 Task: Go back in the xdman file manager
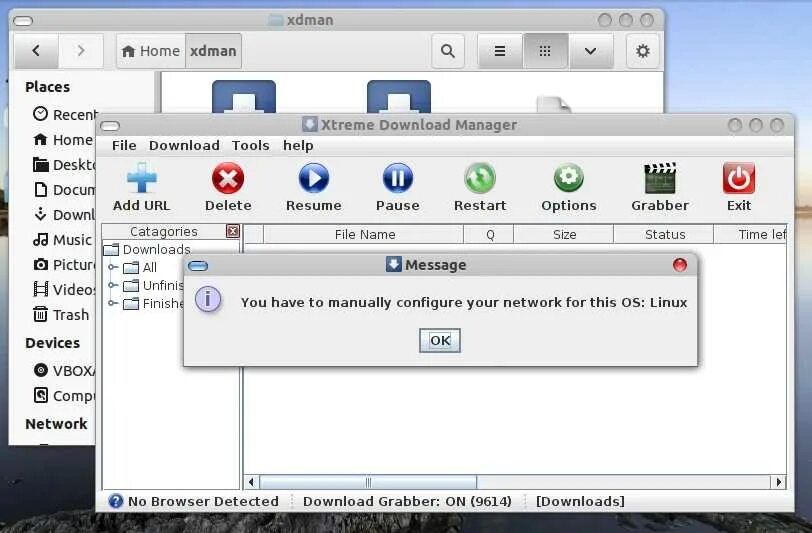coord(36,51)
